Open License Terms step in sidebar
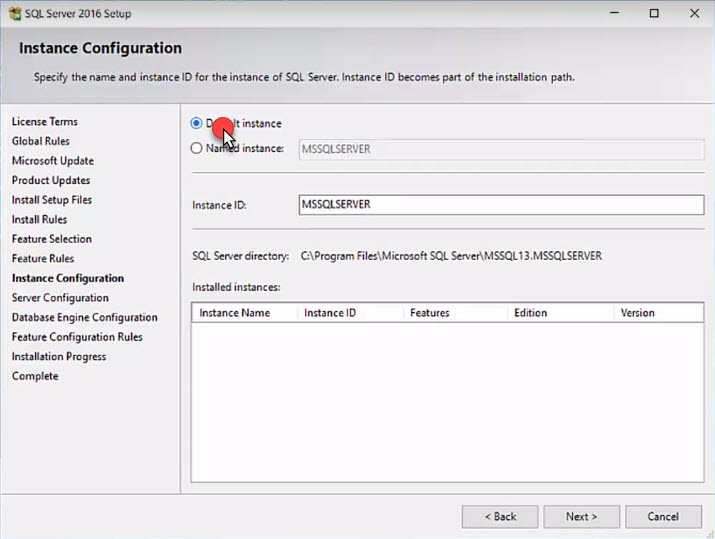This screenshot has height=539, width=715. click(45, 122)
